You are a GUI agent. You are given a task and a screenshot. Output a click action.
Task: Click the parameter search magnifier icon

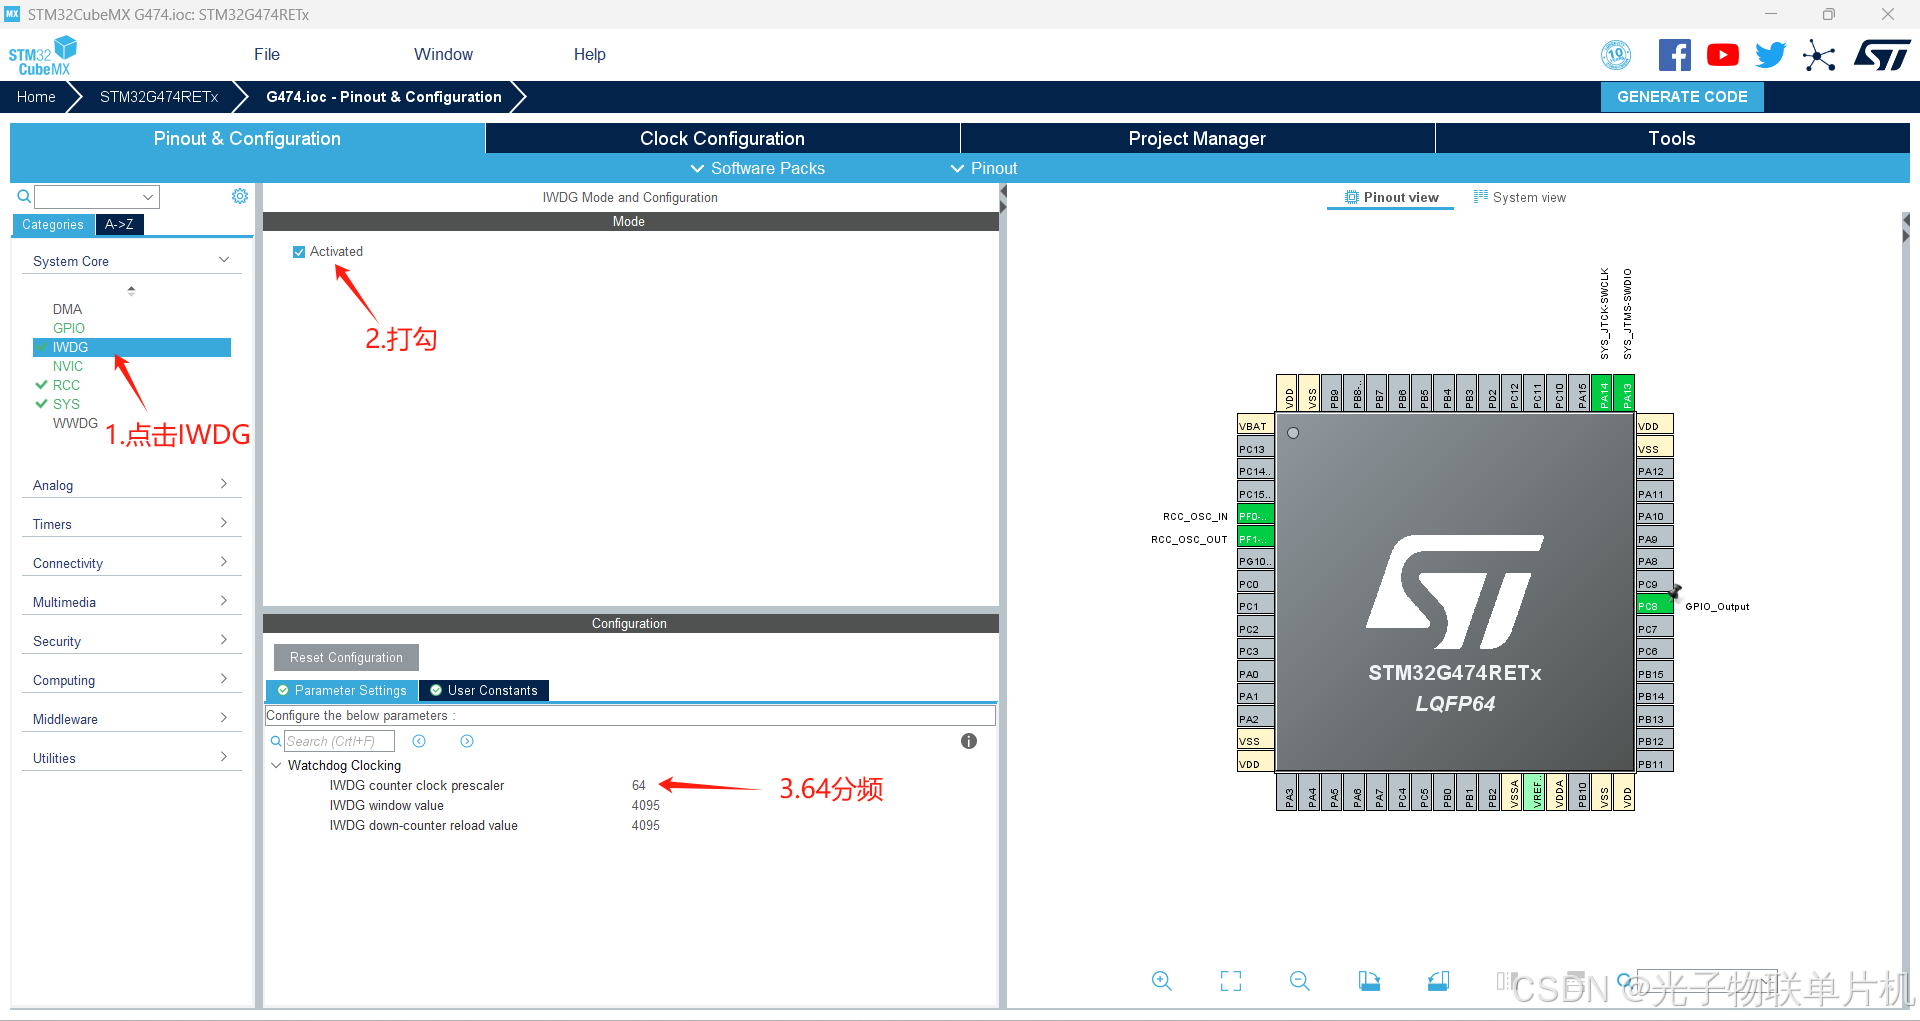coord(276,741)
